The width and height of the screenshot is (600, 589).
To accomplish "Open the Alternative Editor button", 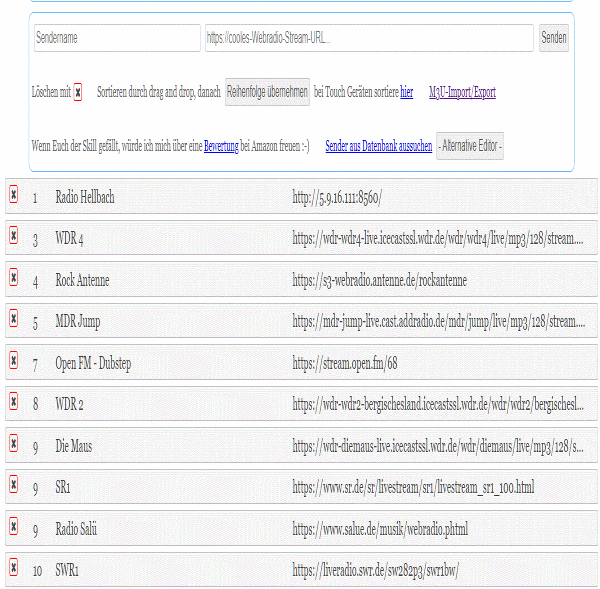I will point(470,146).
